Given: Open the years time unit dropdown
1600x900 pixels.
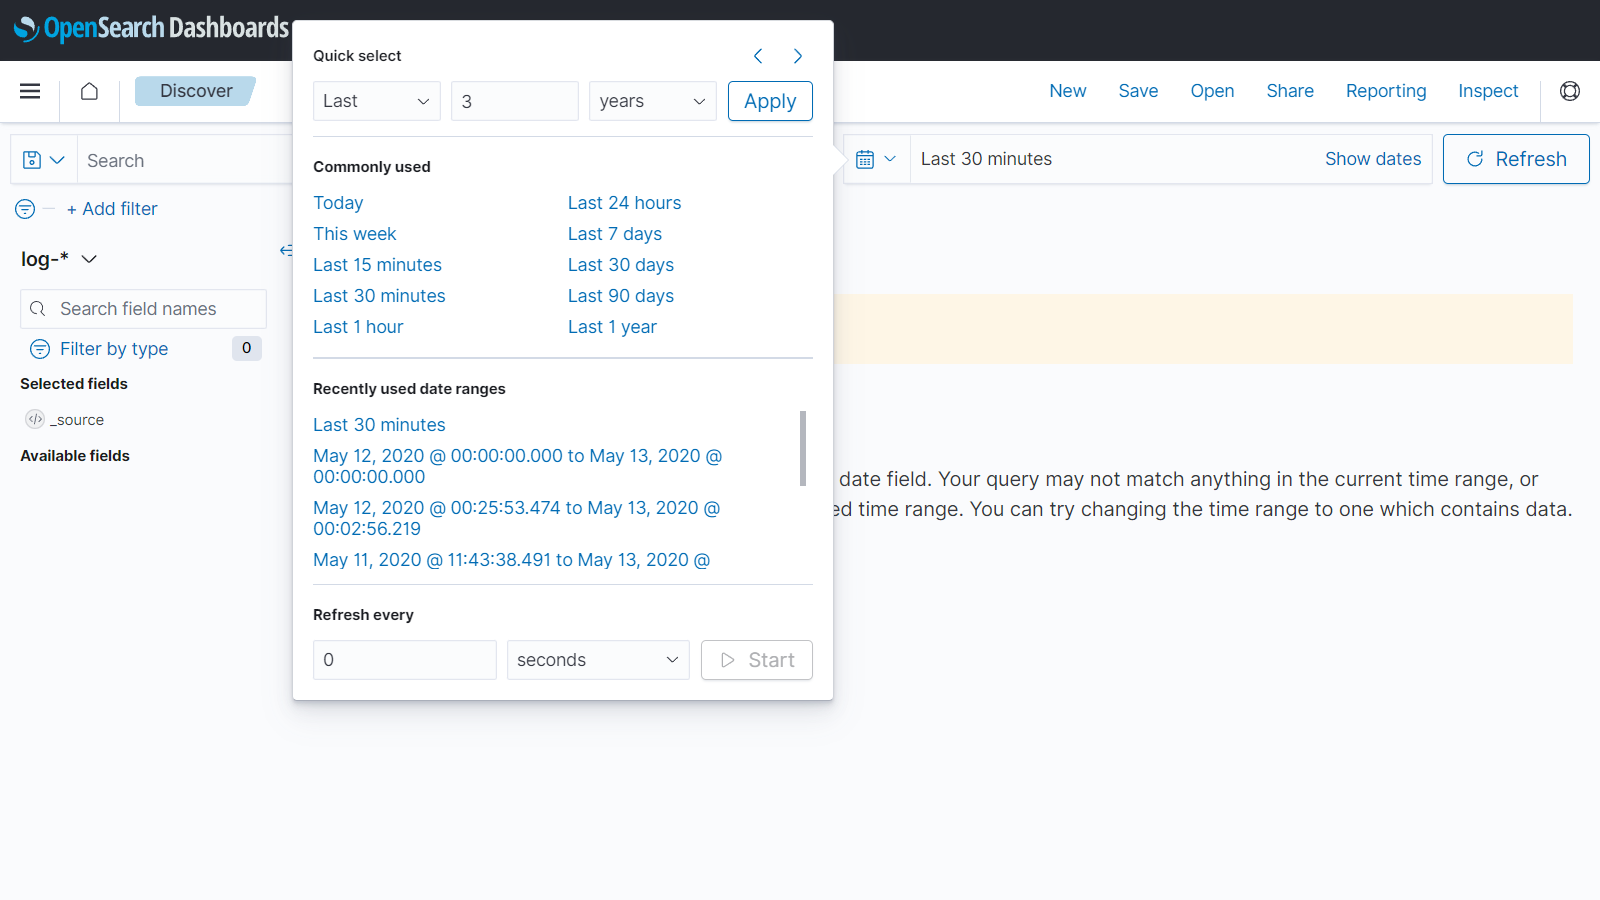Looking at the screenshot, I should click(x=652, y=101).
